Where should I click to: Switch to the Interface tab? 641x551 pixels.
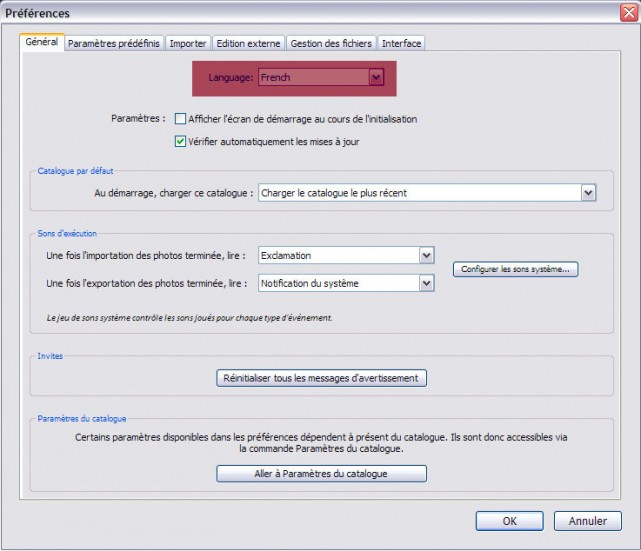tap(401, 43)
